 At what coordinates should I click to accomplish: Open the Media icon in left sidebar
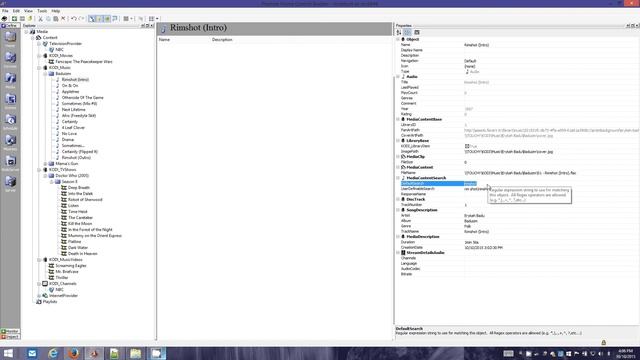tap(10, 78)
